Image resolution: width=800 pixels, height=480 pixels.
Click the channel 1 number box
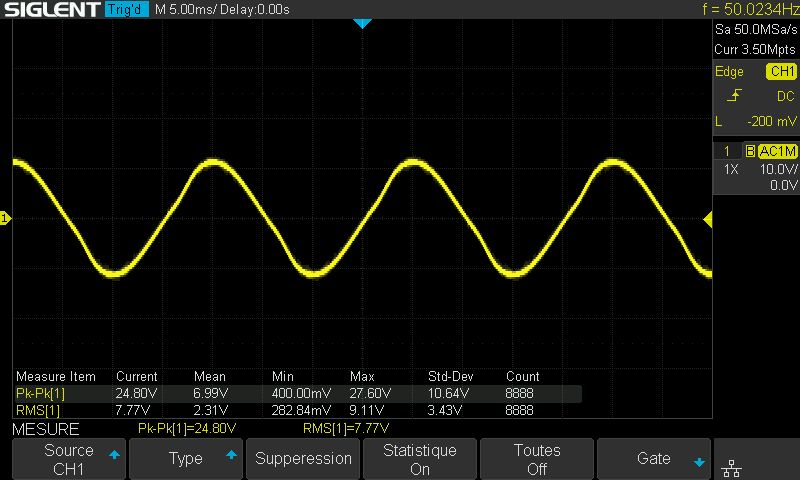727,151
